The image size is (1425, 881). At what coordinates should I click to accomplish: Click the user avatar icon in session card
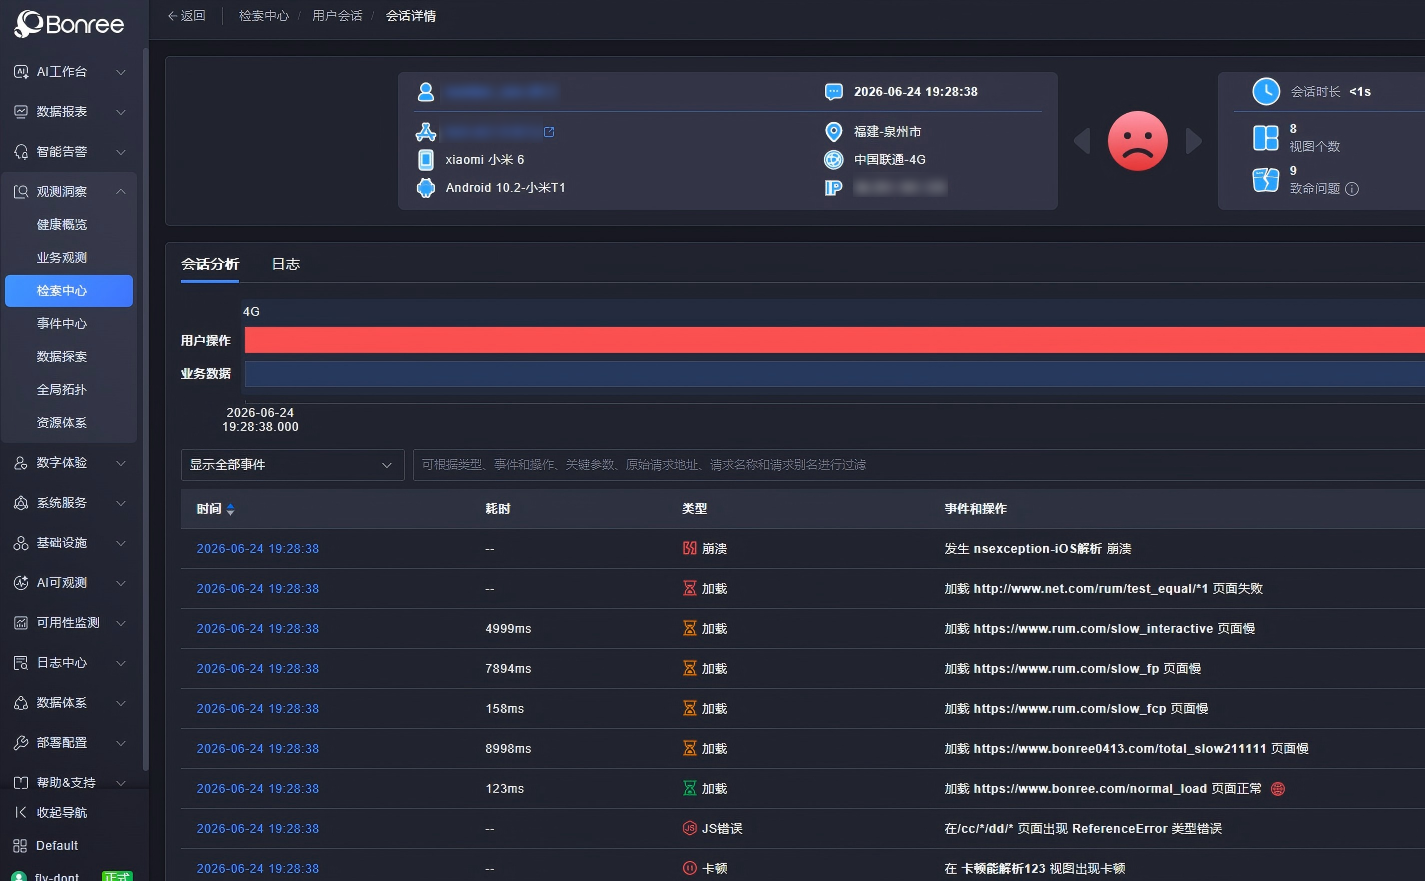pyautogui.click(x=426, y=92)
